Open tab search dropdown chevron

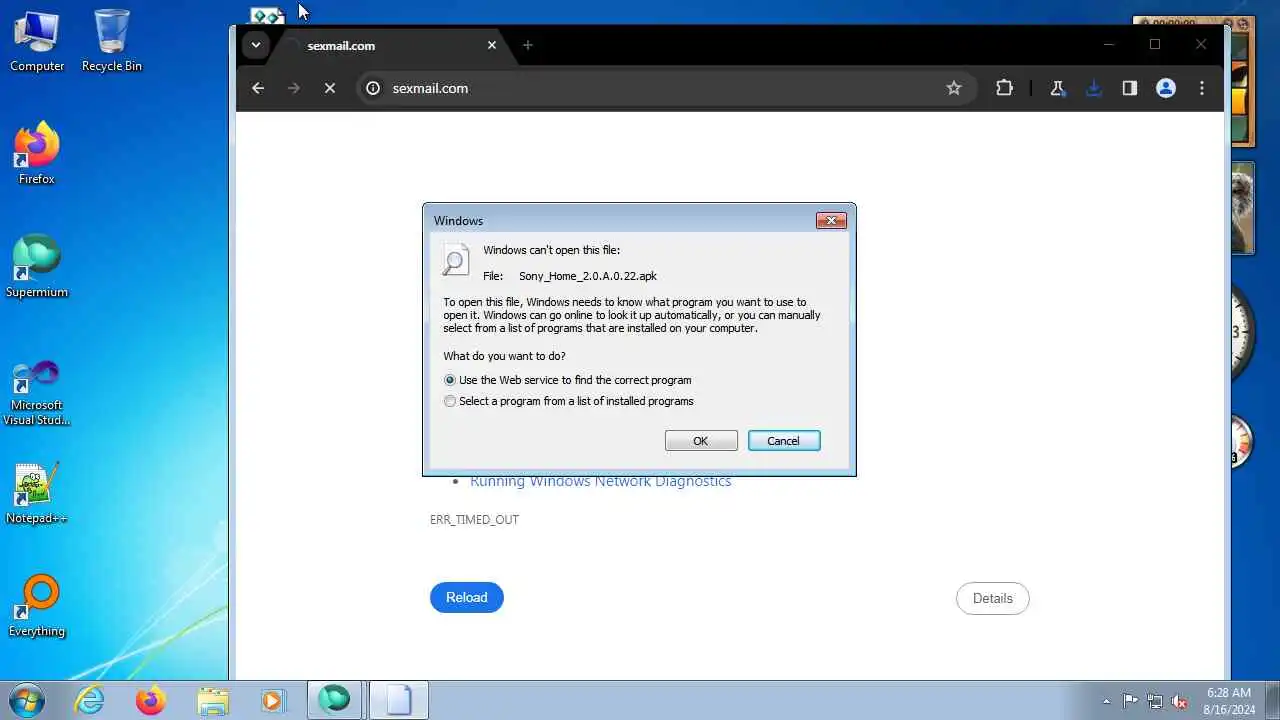coord(256,45)
